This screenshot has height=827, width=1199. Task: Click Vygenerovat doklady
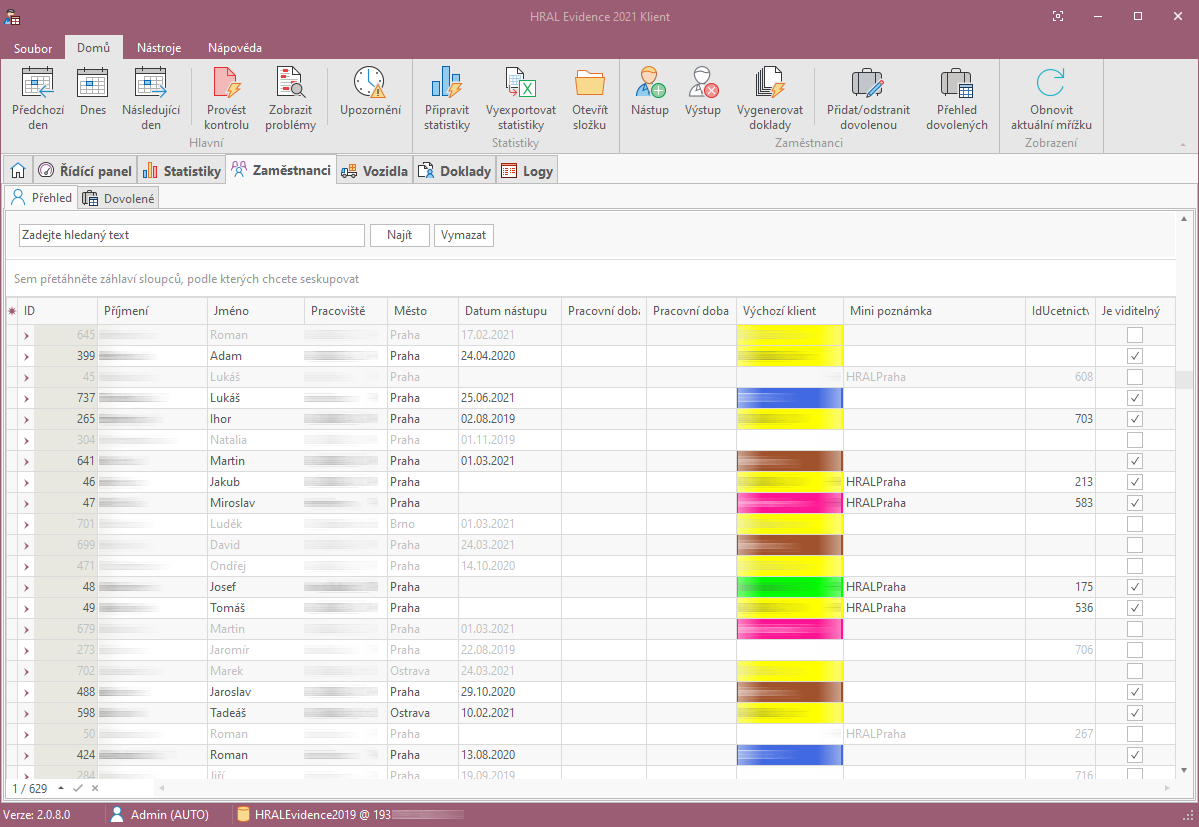point(770,99)
